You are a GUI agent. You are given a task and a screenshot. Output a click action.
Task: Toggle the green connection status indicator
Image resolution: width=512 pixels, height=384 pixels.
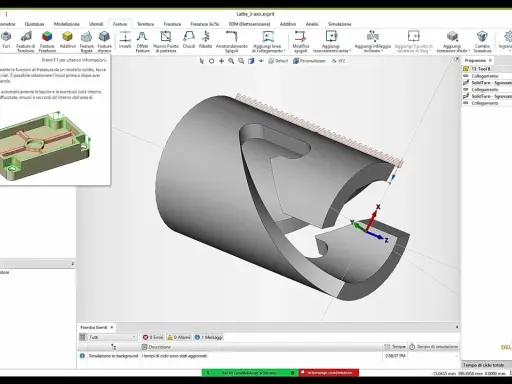249,373
